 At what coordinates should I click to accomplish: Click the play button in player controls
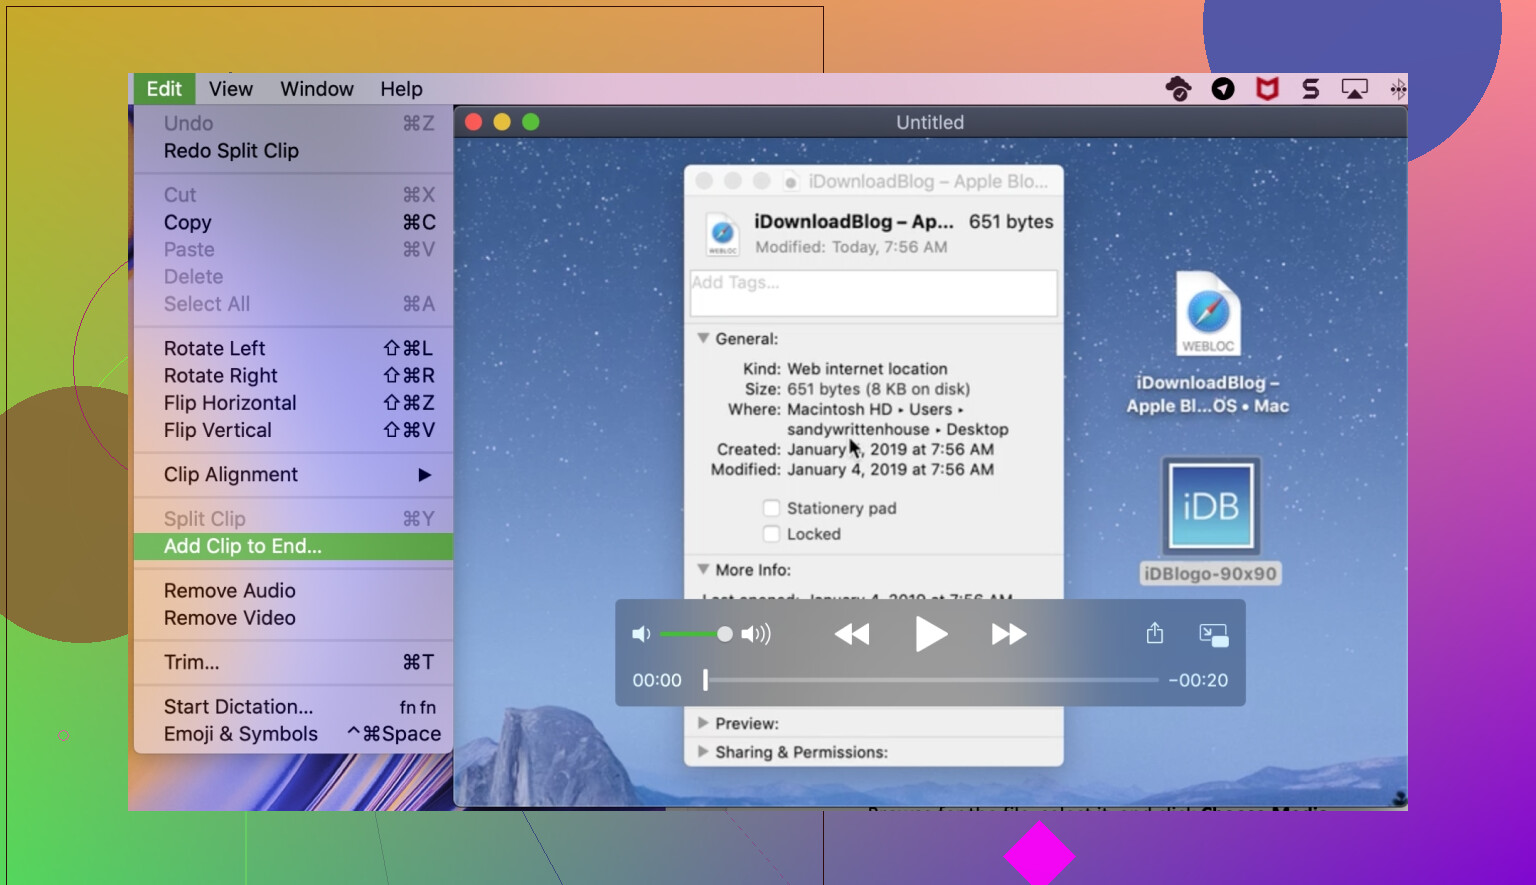pos(930,634)
